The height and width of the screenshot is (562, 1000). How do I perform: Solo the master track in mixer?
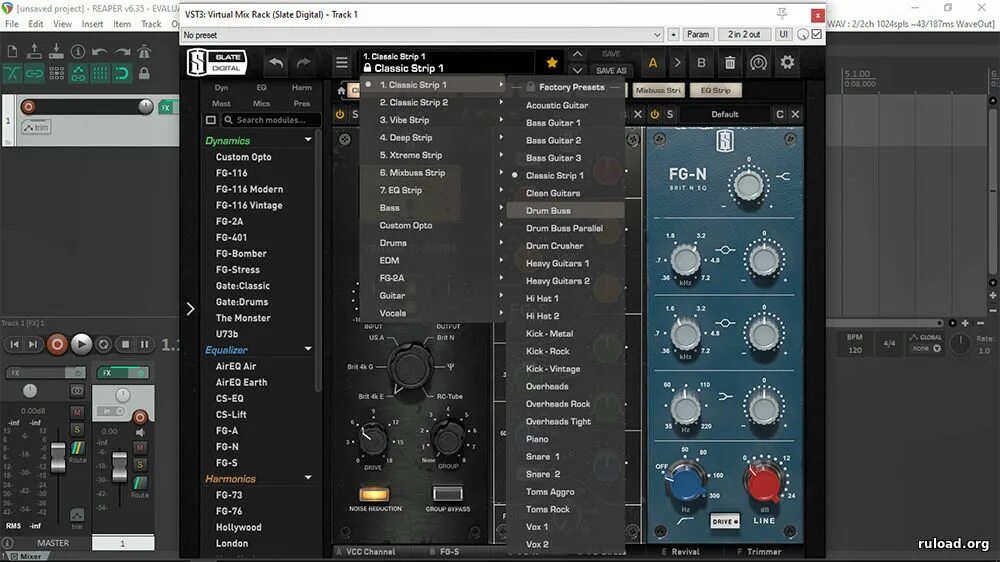pyautogui.click(x=77, y=429)
